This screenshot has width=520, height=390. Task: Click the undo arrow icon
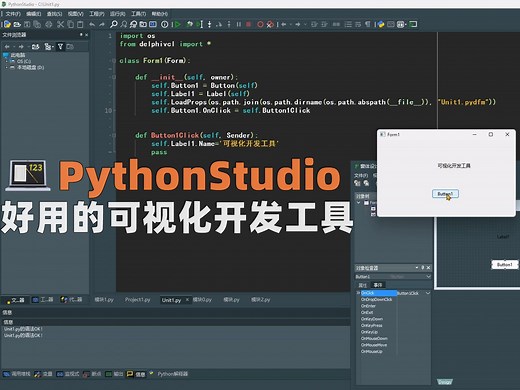(x=92, y=24)
